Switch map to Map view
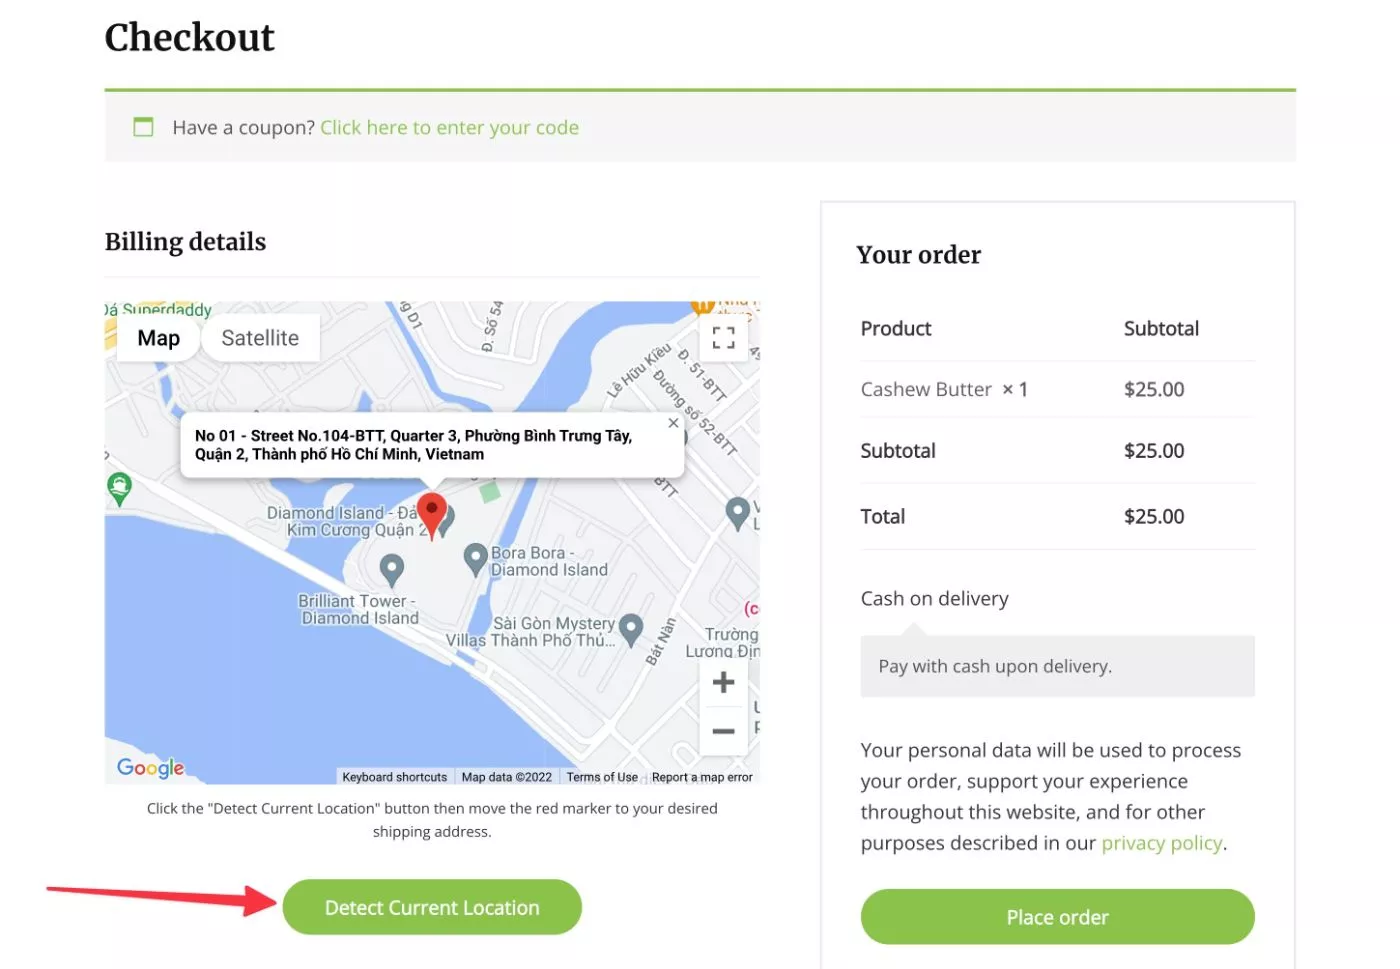 (159, 338)
